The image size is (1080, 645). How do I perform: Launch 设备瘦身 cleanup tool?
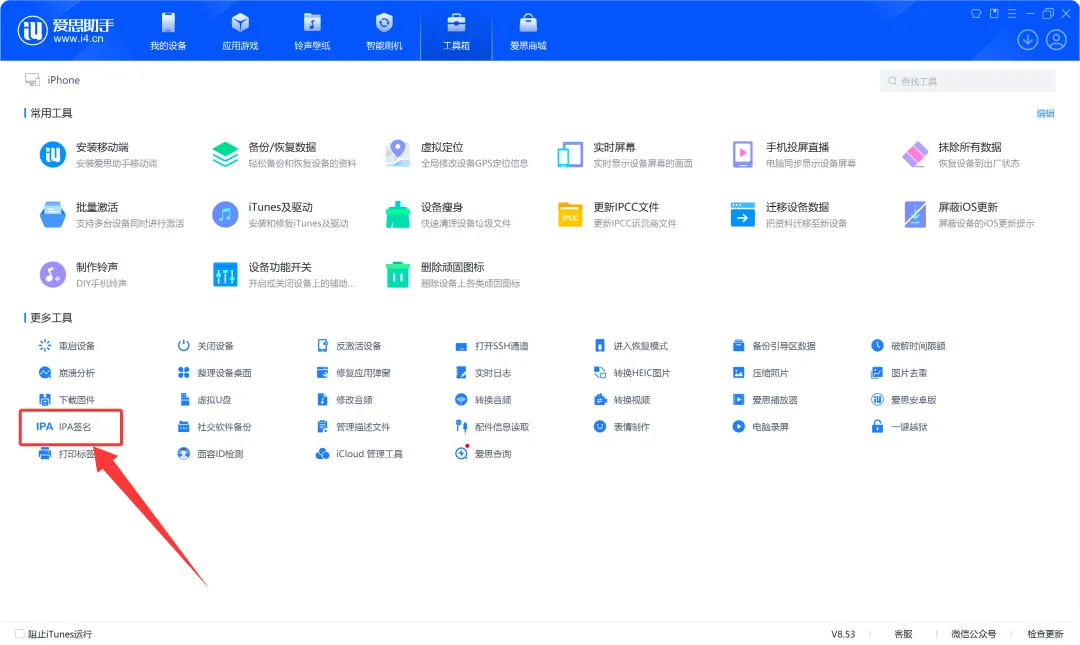448,214
